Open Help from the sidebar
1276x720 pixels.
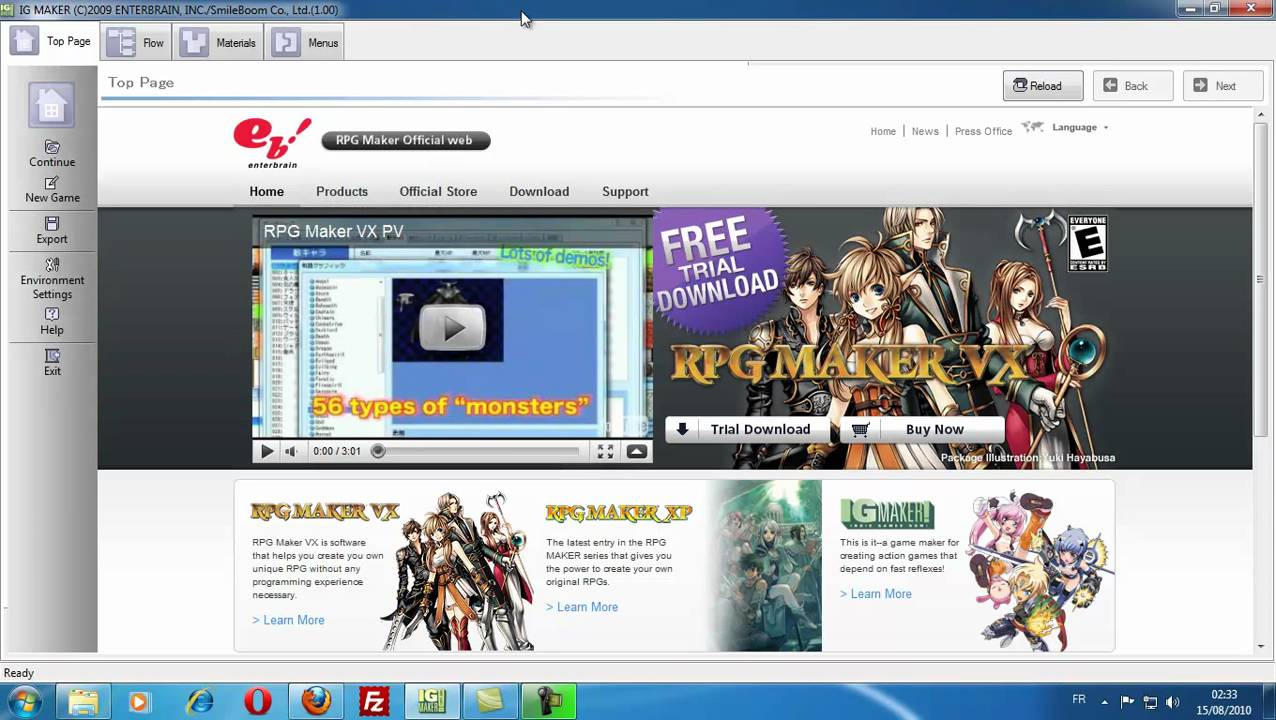tap(52, 322)
